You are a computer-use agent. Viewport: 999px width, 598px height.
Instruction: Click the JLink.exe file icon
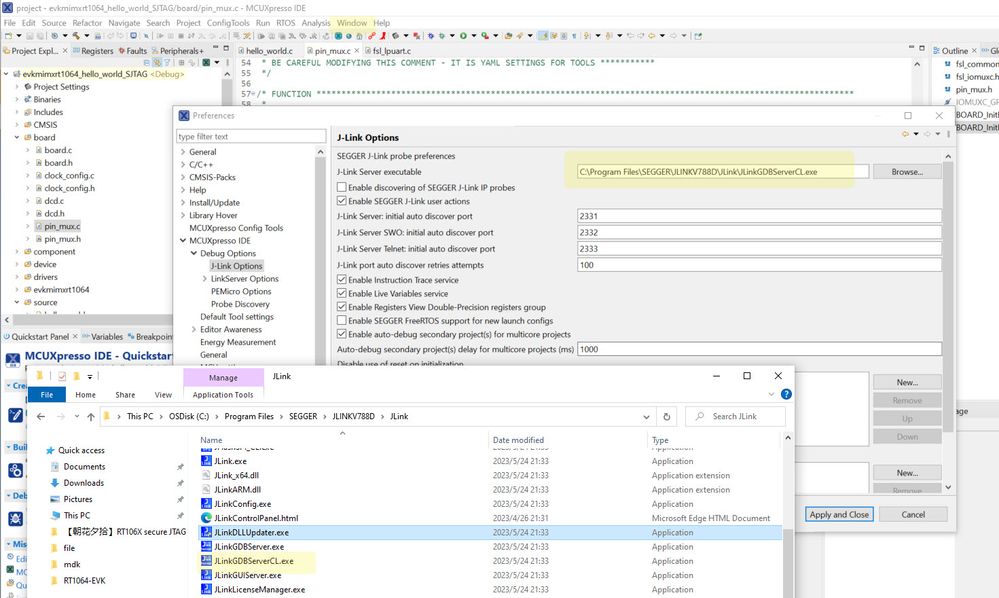(x=206, y=460)
